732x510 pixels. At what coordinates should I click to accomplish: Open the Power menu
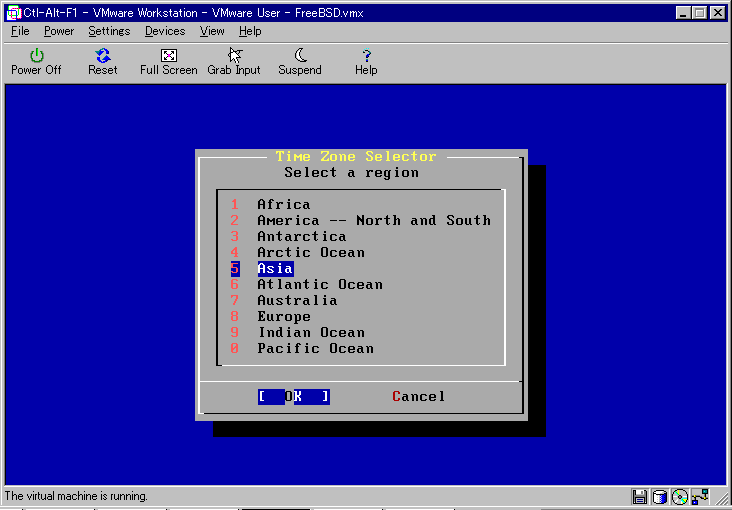coord(59,31)
